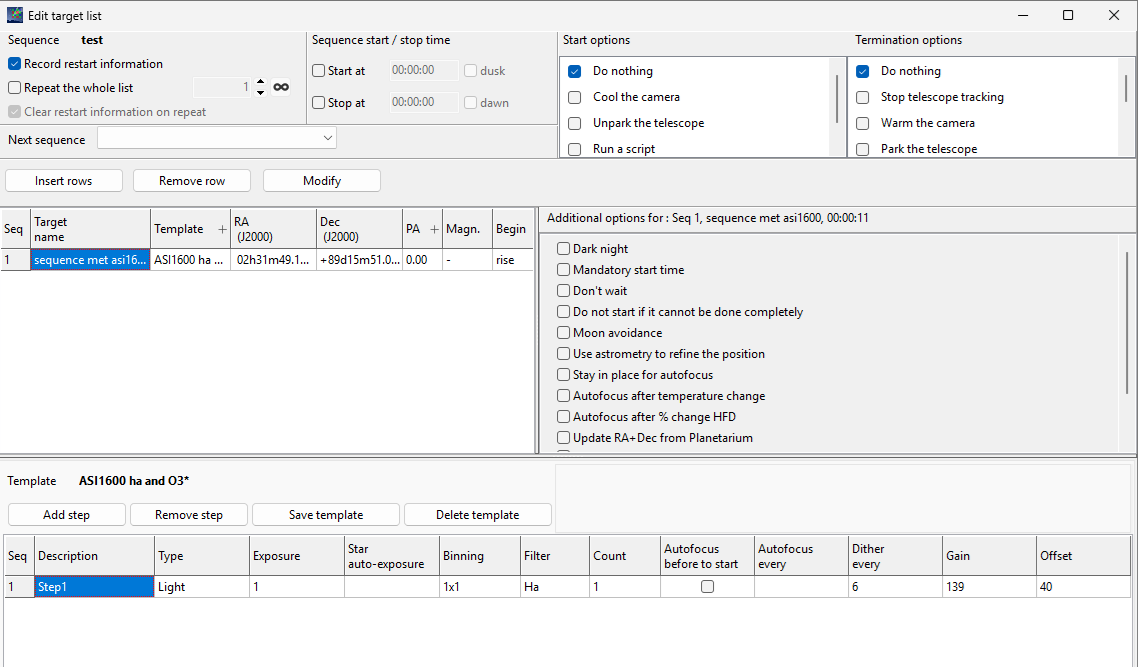Image resolution: width=1138 pixels, height=667 pixels.
Task: Click the Offset cell showing 40
Action: pos(1084,586)
